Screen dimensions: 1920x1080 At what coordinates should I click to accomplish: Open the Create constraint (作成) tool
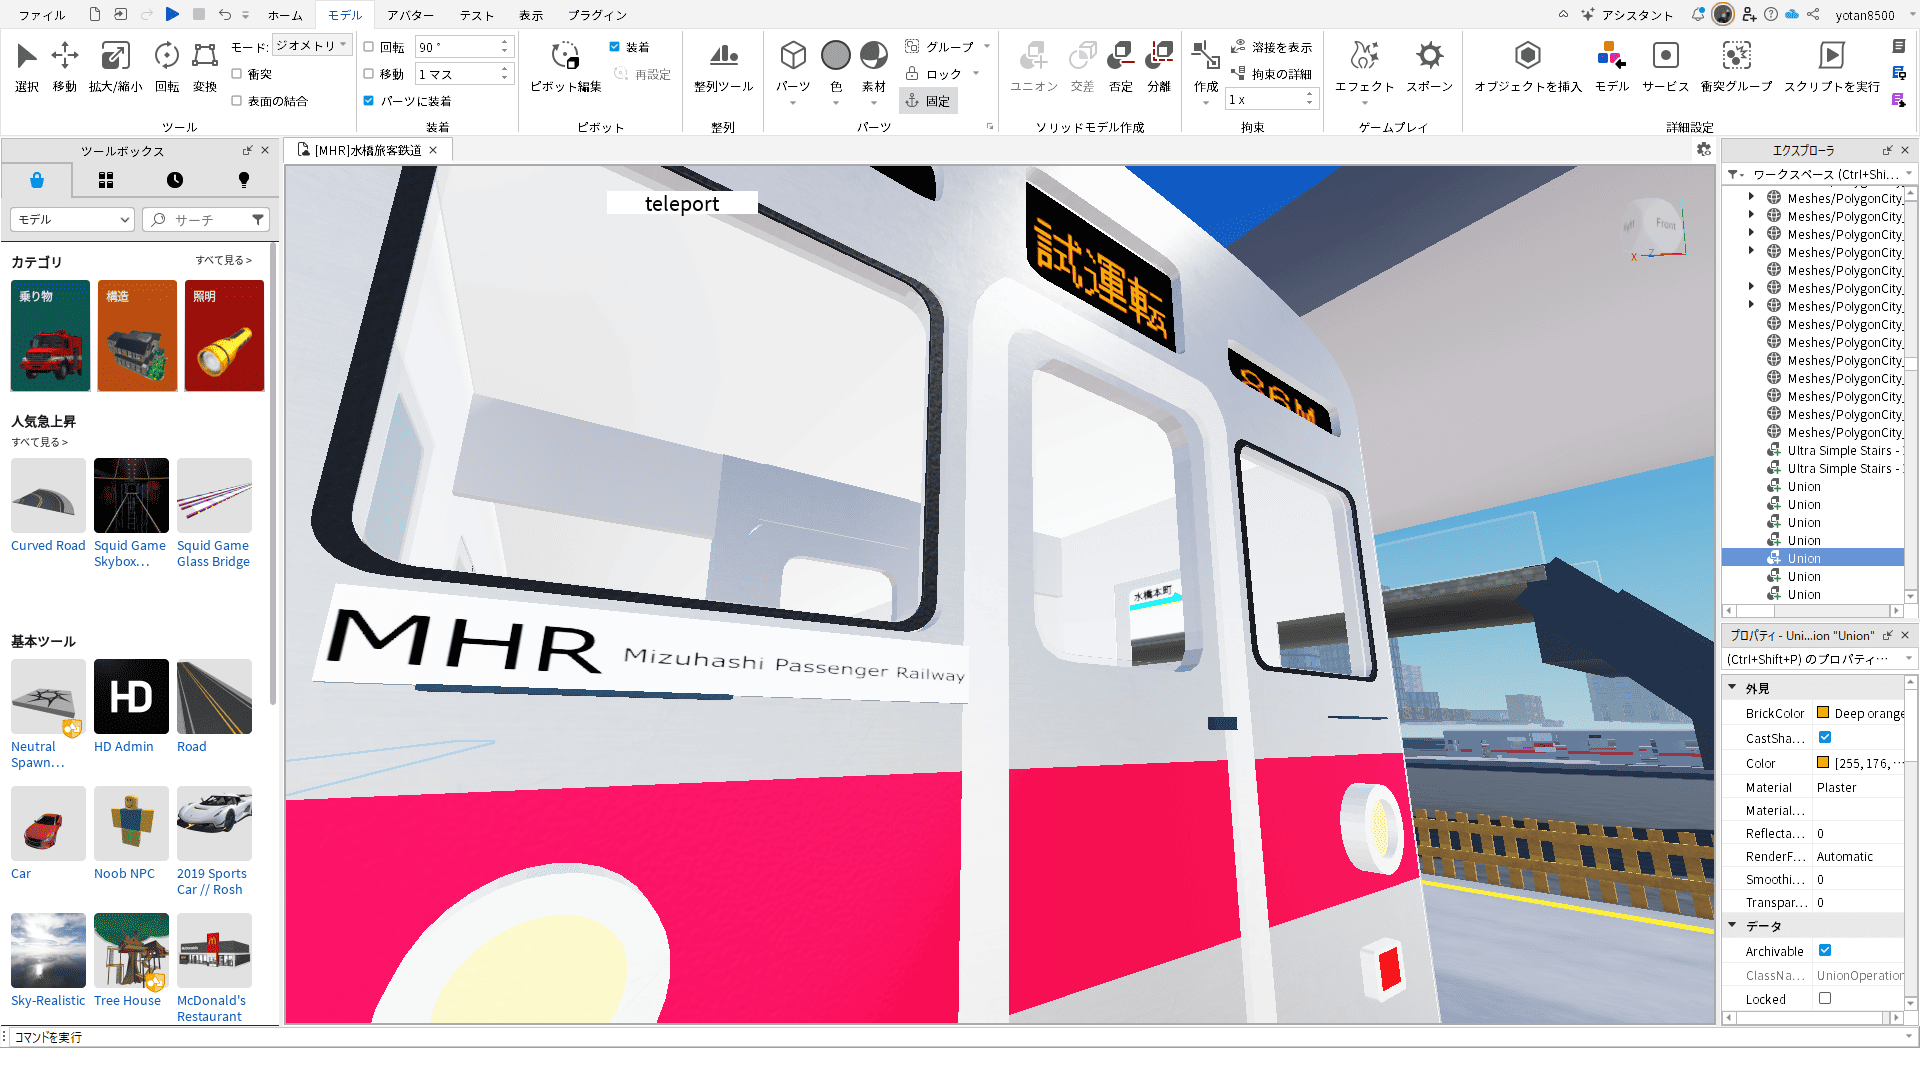[1206, 68]
